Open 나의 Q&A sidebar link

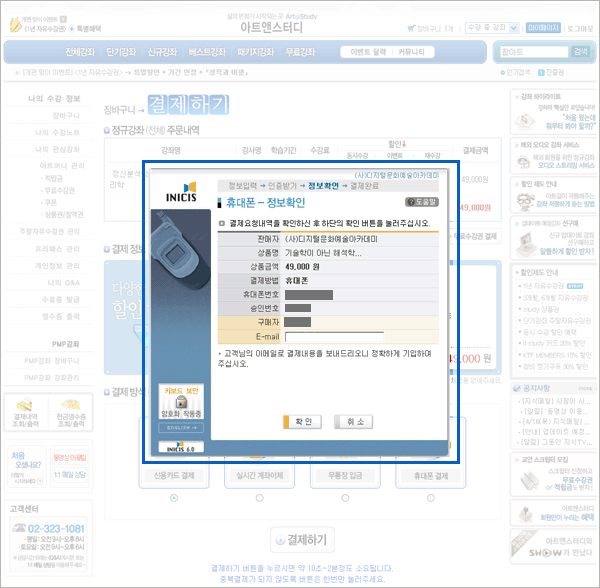tap(64, 283)
